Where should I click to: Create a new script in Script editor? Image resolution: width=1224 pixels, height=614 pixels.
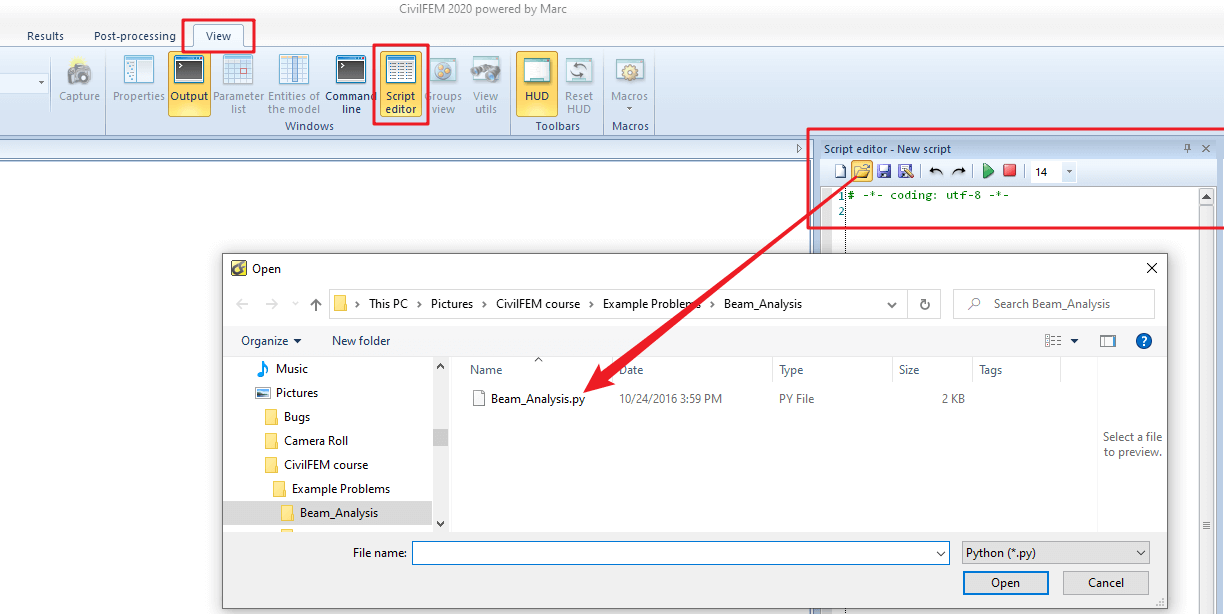click(x=840, y=172)
